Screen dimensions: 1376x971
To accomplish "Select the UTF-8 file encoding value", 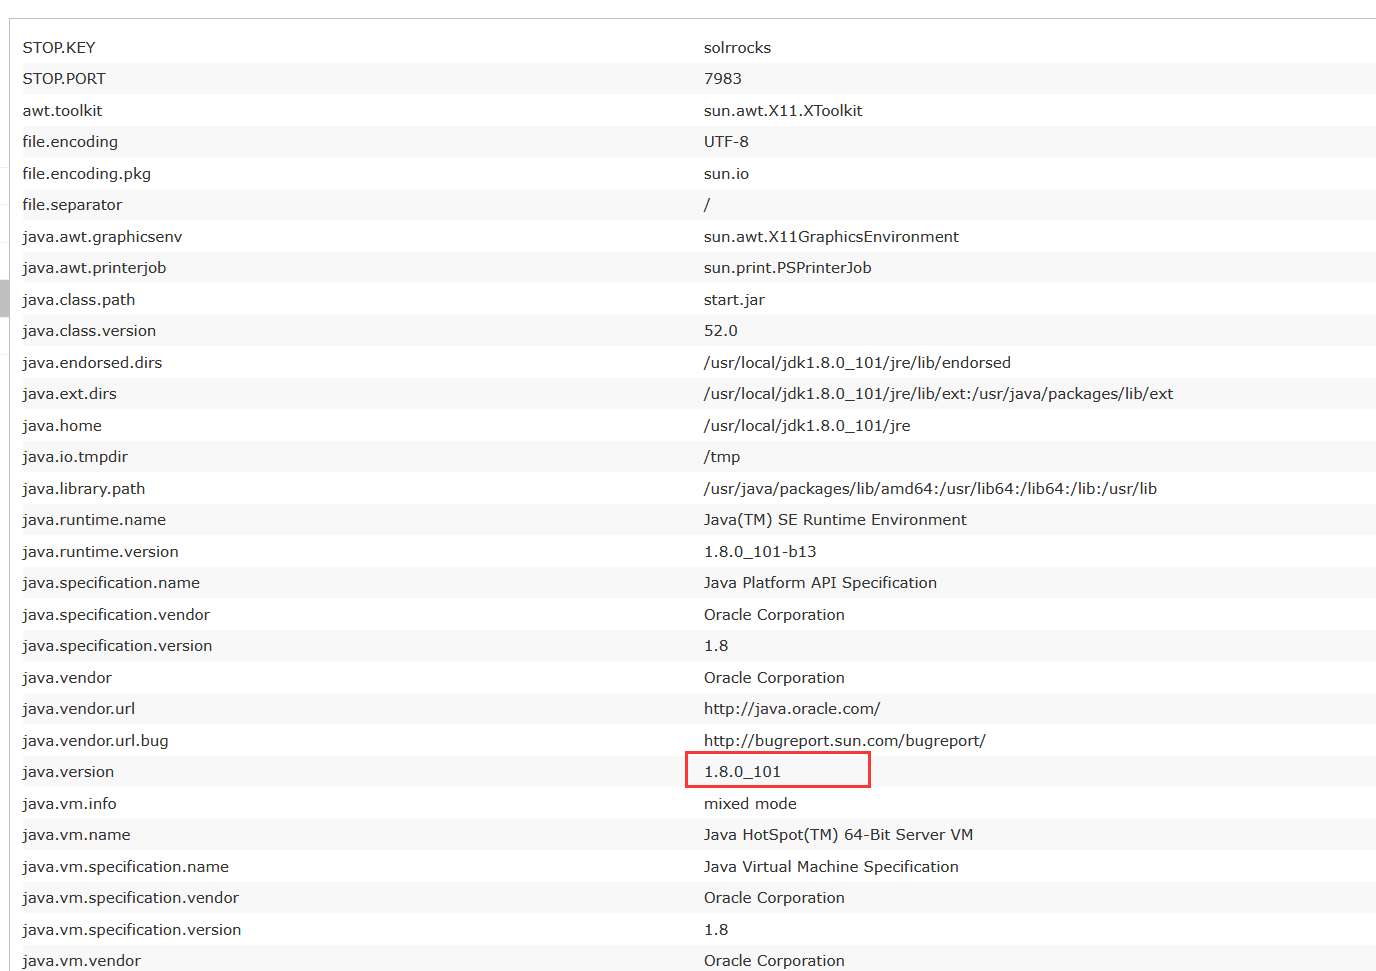I will [x=725, y=142].
